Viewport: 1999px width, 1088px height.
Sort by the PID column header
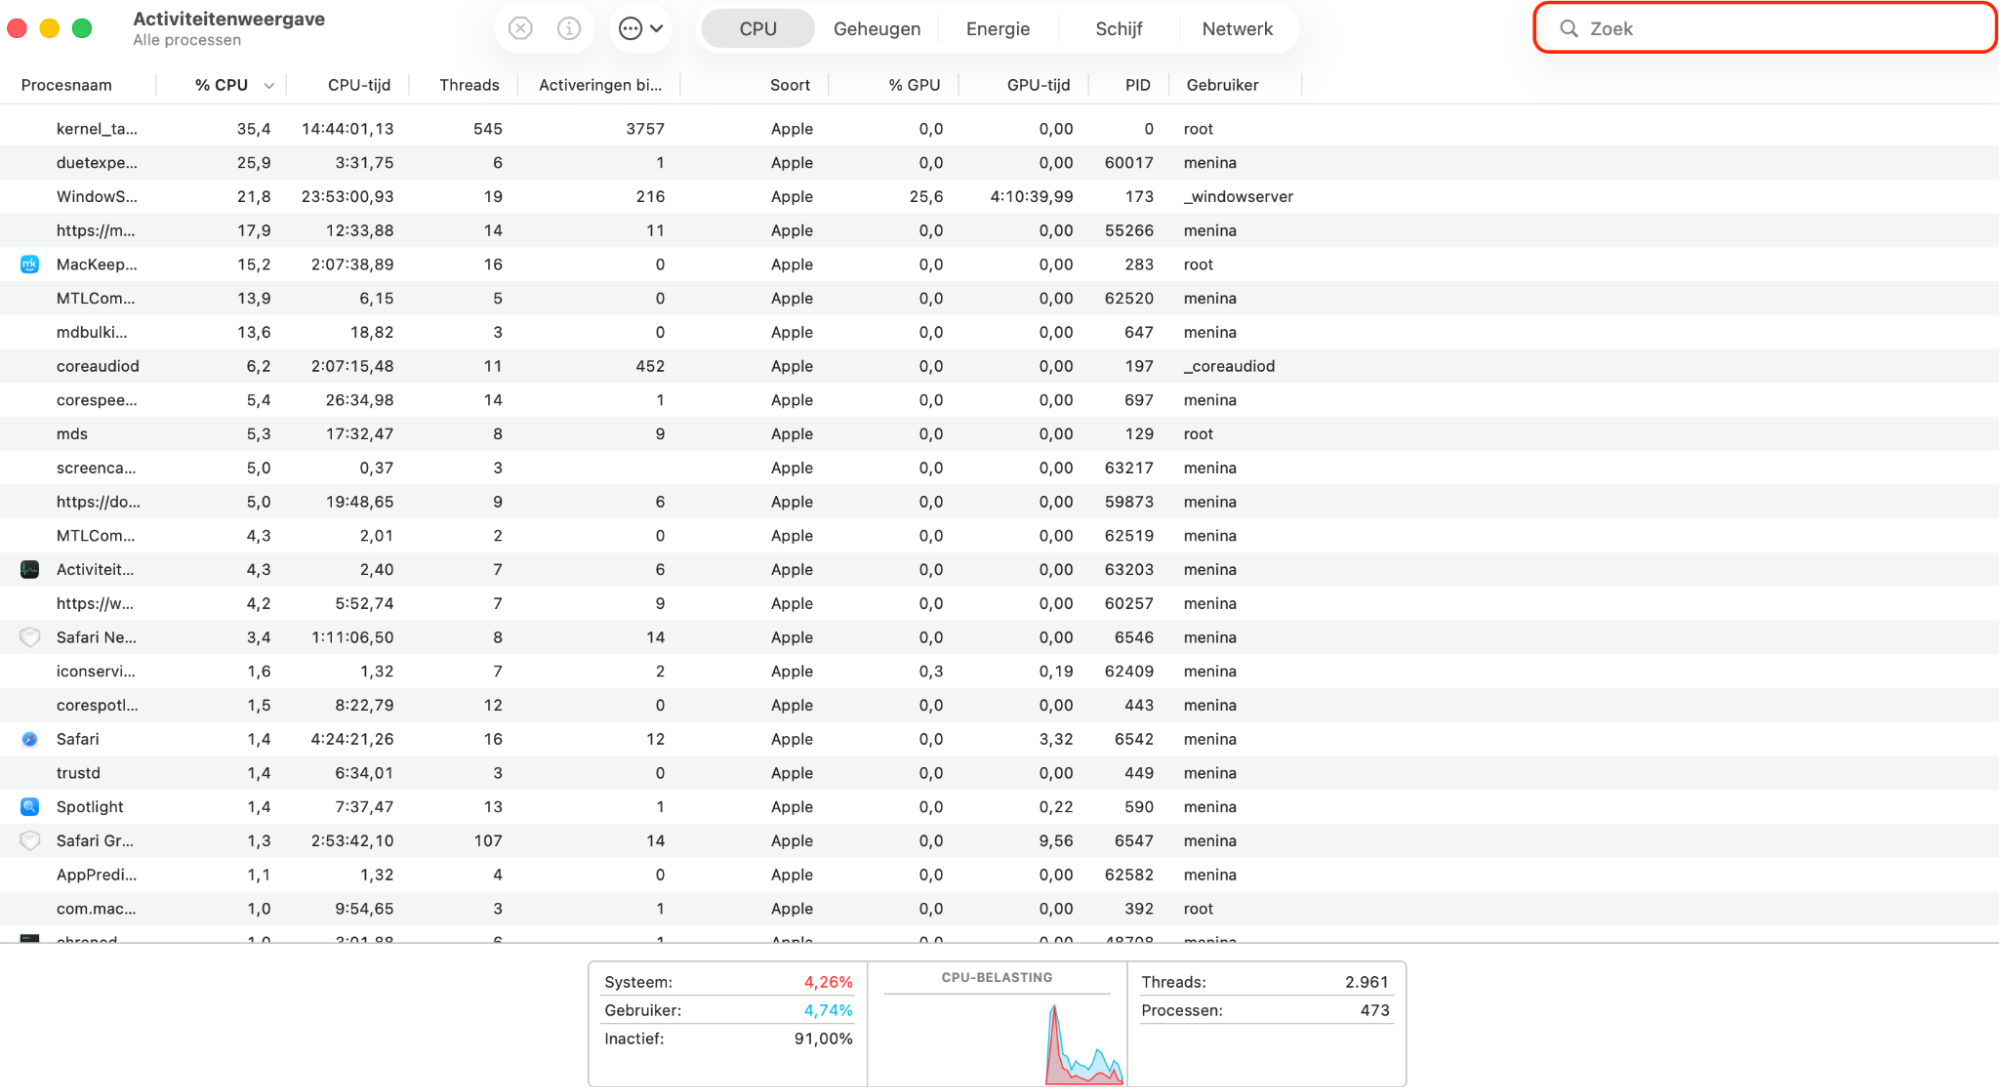click(1137, 85)
